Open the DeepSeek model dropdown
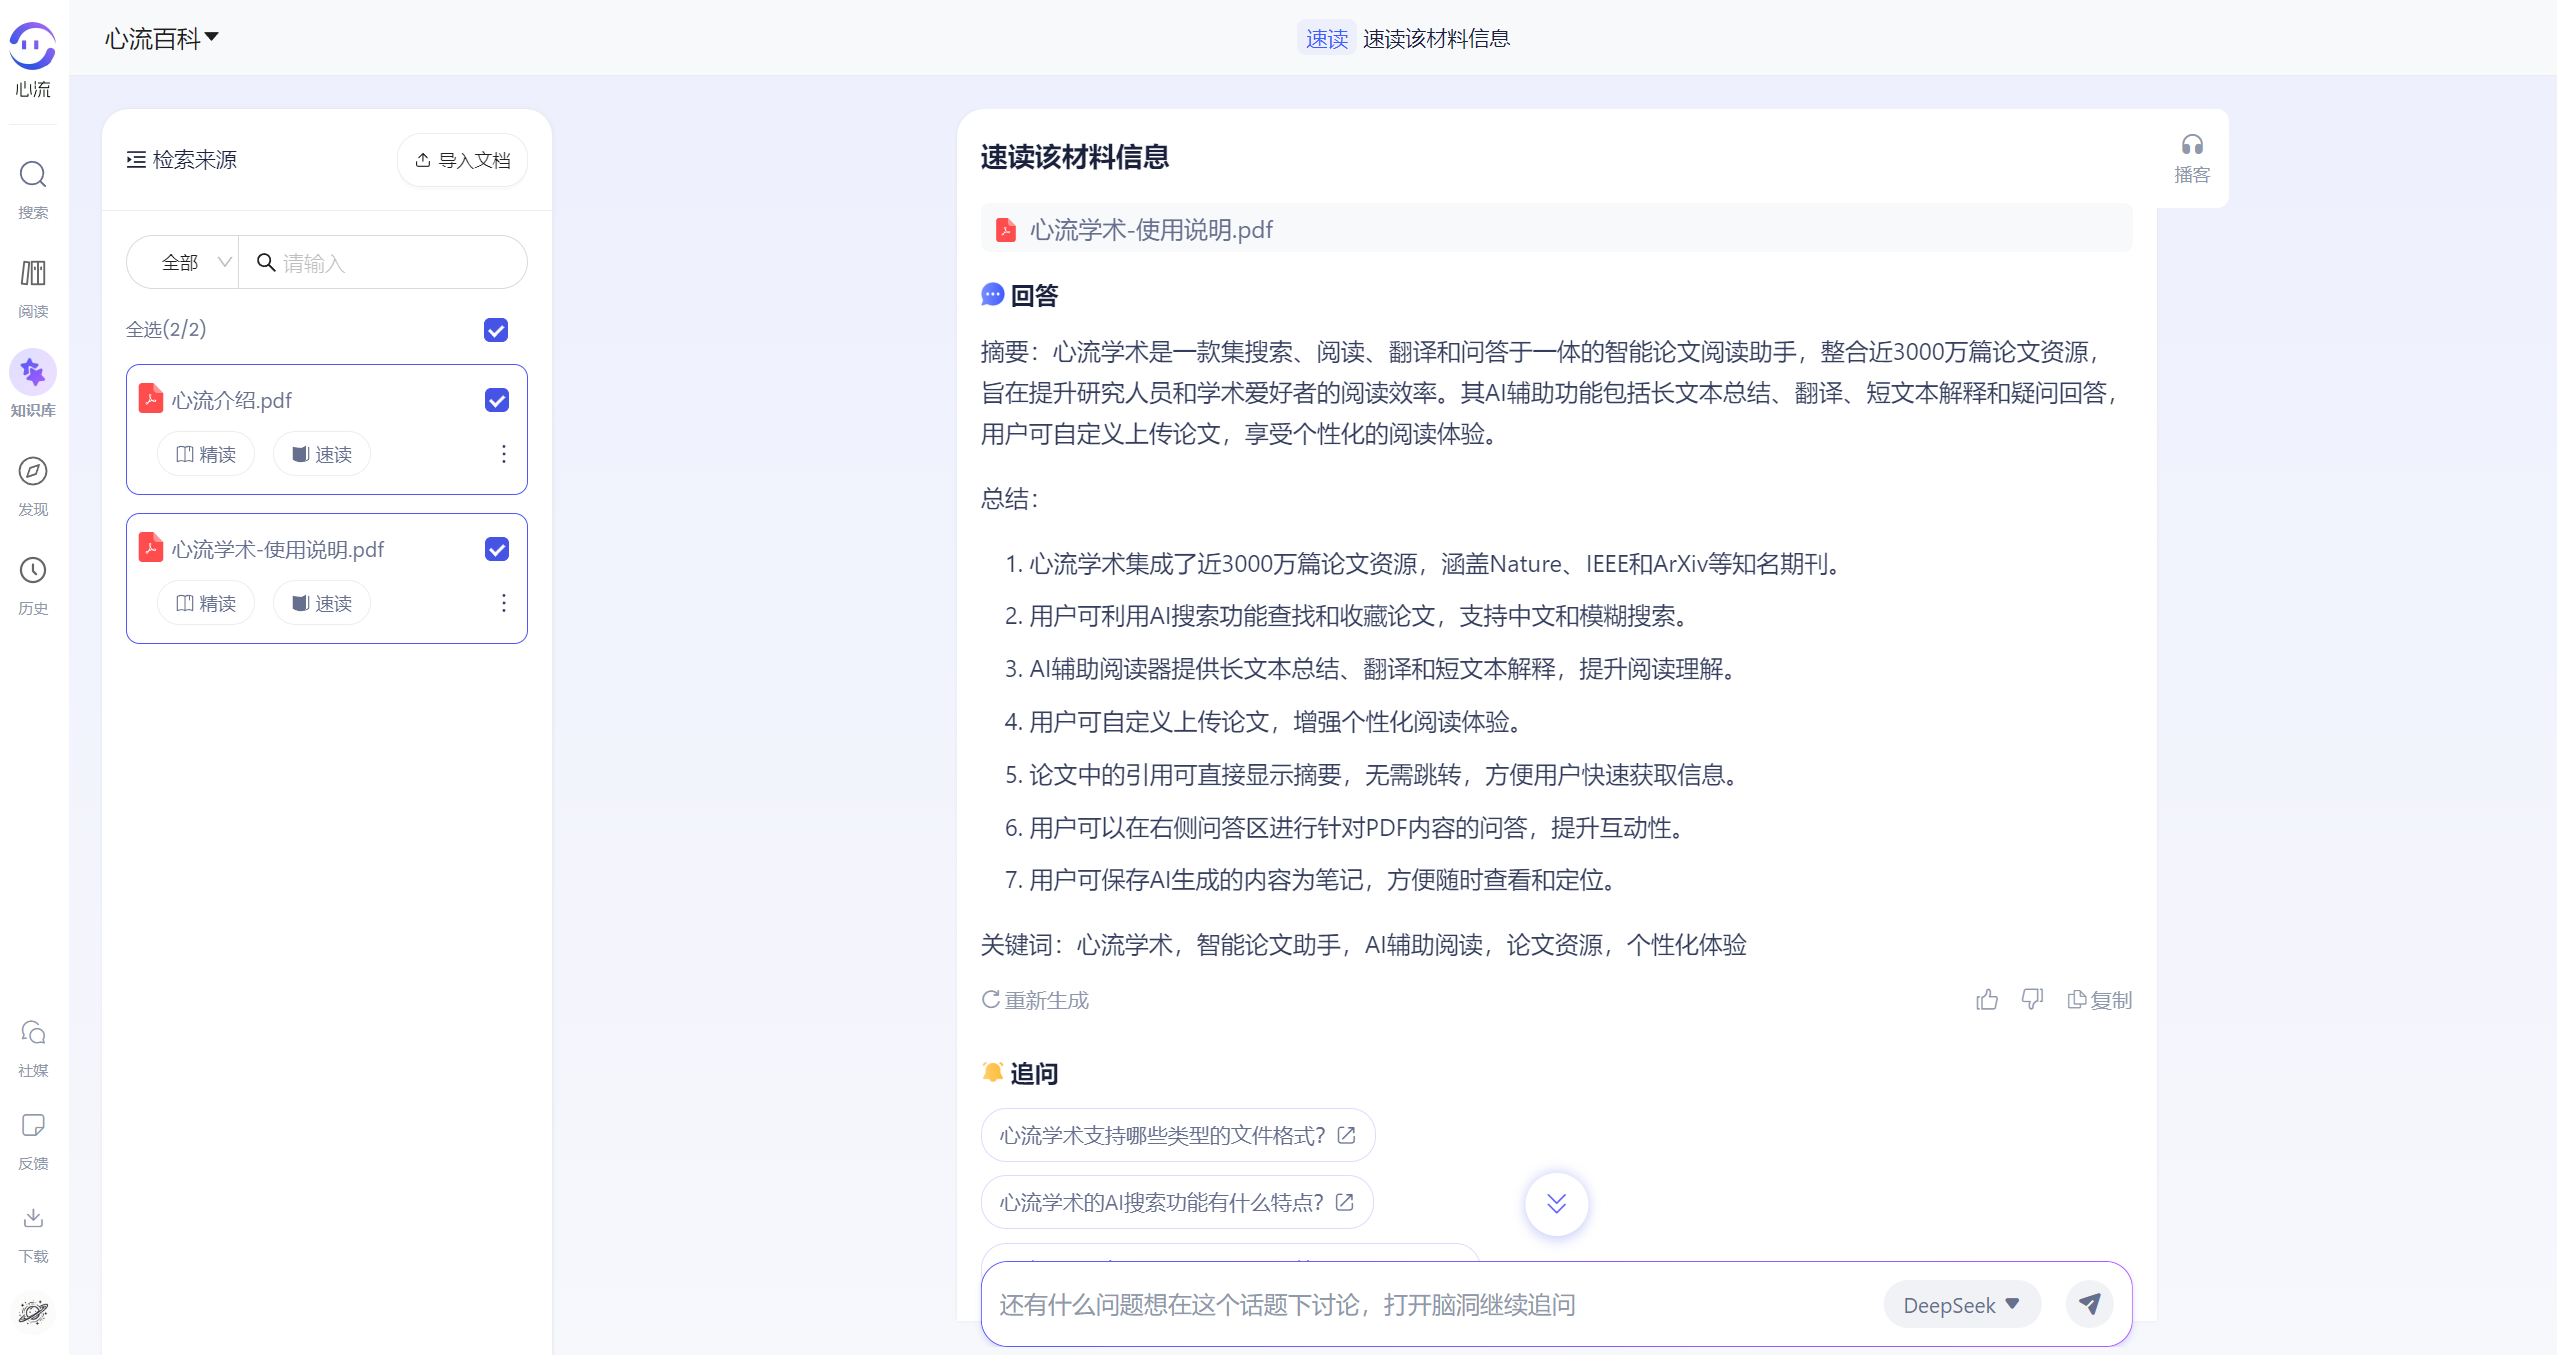The height and width of the screenshot is (1355, 2557). point(1961,1305)
